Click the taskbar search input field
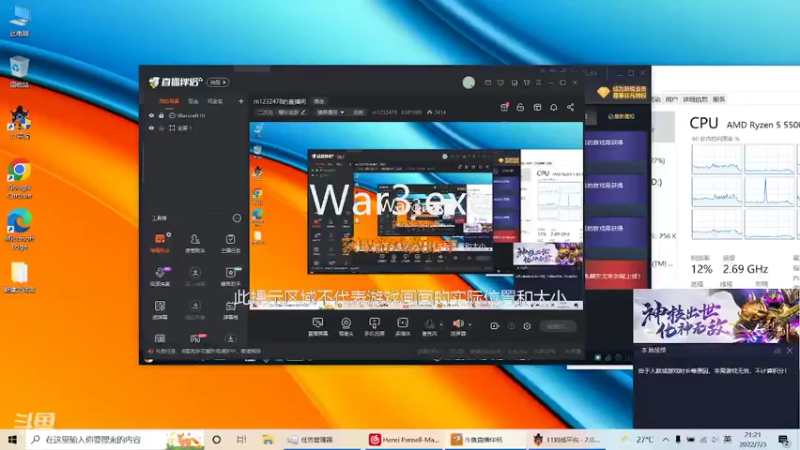The width and height of the screenshot is (800, 450). [x=115, y=439]
